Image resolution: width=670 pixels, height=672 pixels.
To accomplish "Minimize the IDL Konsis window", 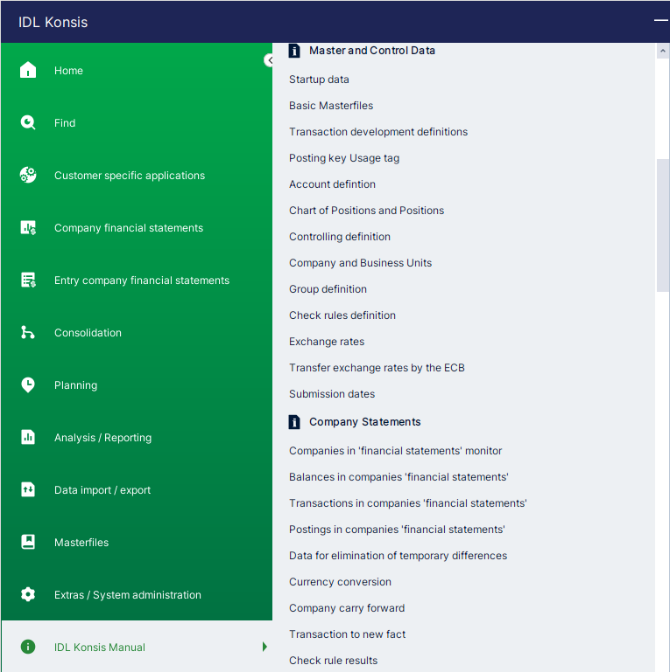I will click(x=661, y=20).
